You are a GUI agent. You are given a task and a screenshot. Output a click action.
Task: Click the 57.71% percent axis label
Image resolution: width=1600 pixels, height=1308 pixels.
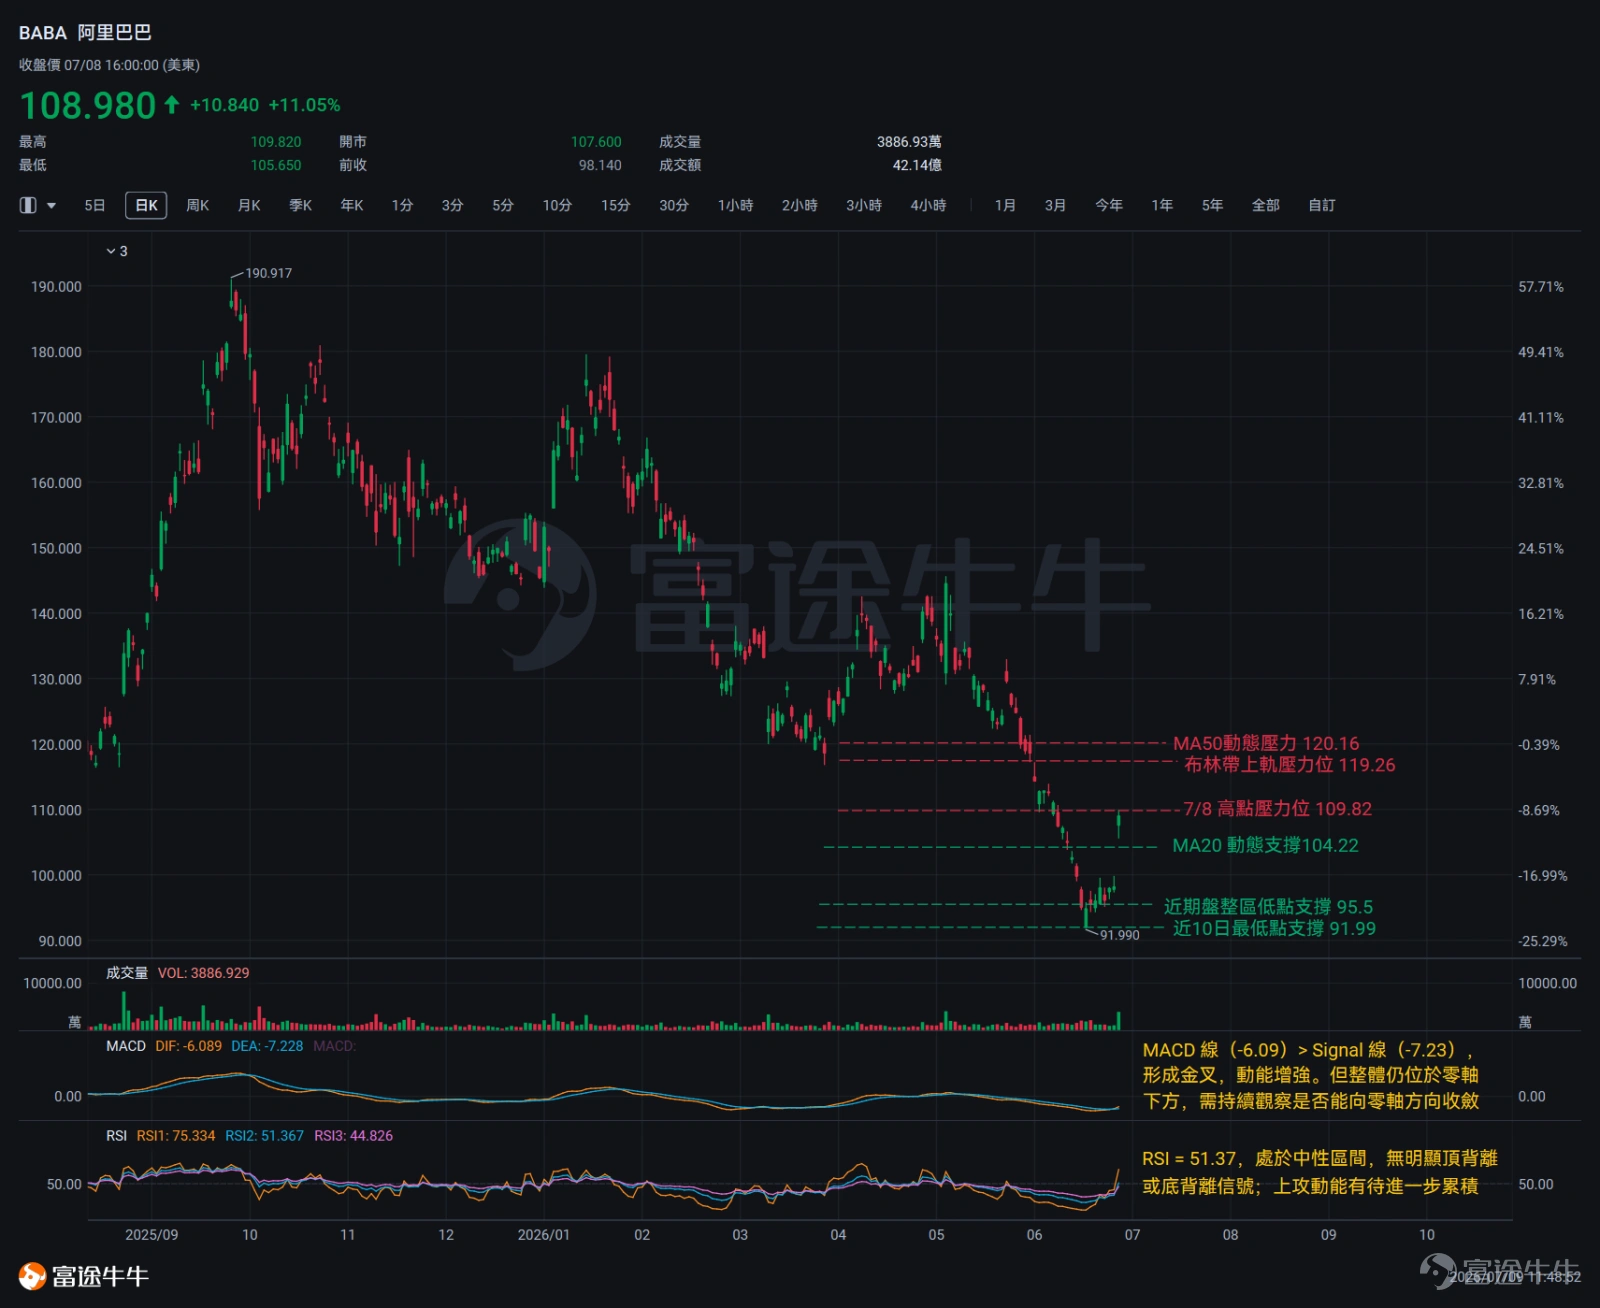[1541, 287]
